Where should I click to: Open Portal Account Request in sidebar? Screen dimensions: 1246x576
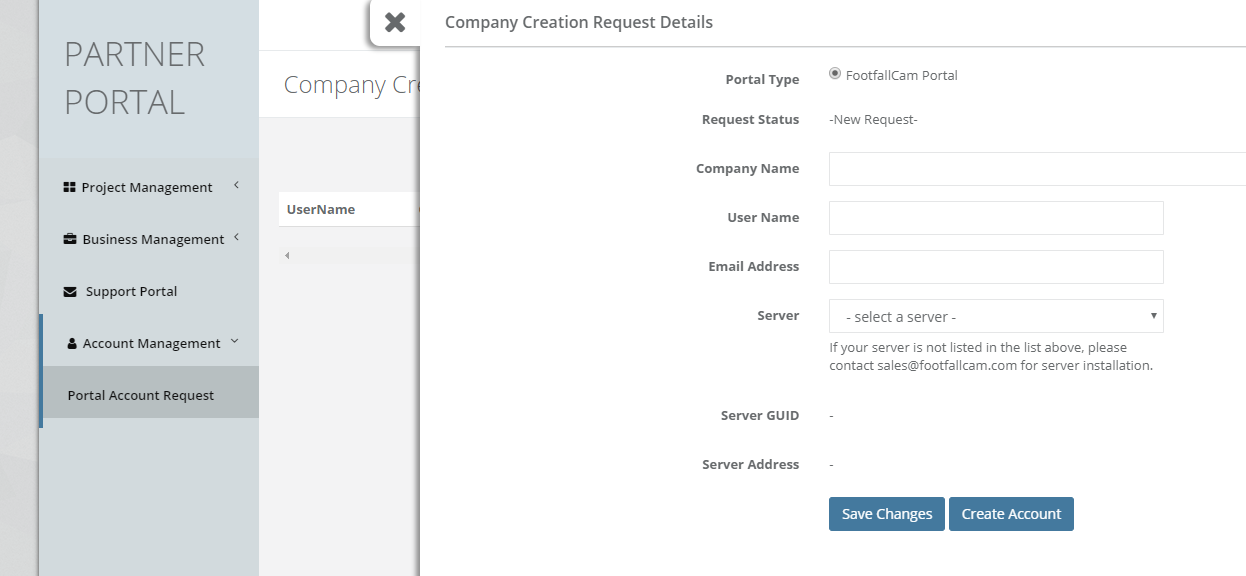click(141, 395)
